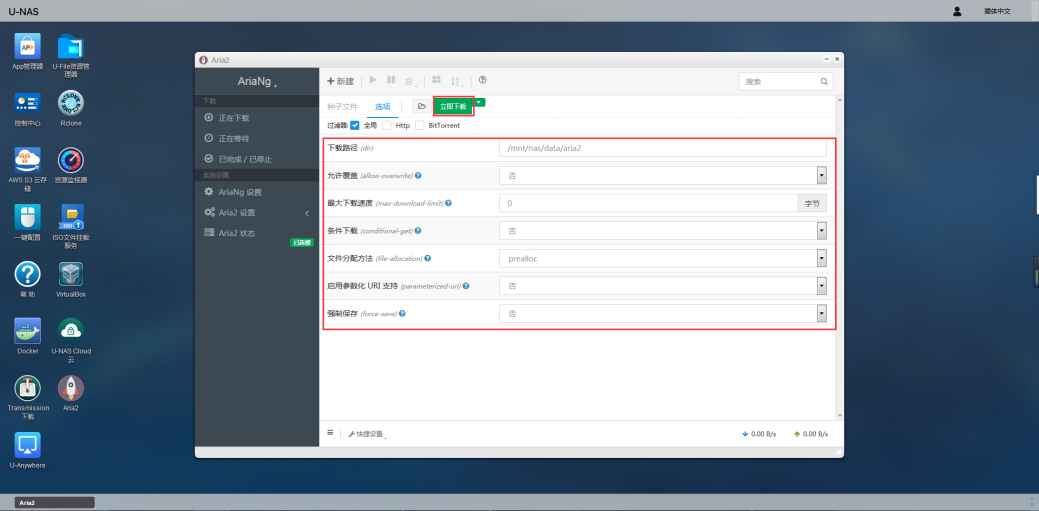
Task: Click the 已连接 status badge
Action: (x=301, y=243)
